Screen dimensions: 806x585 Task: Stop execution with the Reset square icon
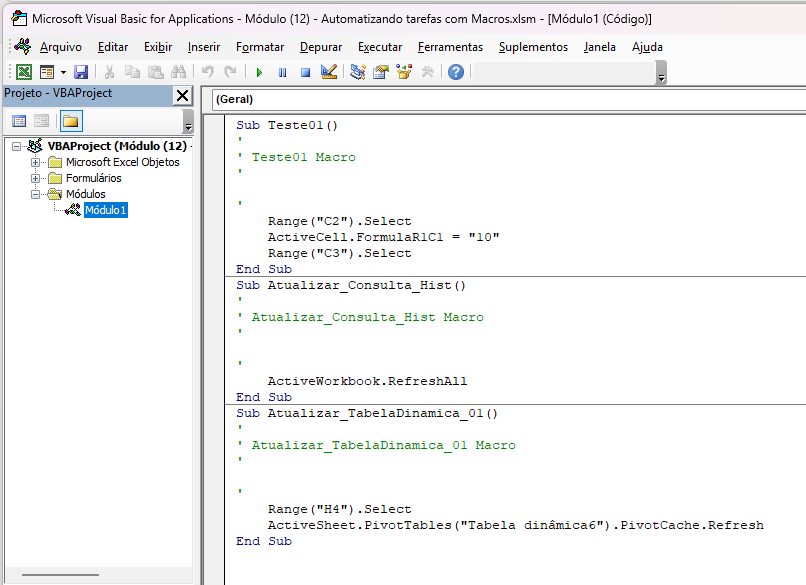pyautogui.click(x=305, y=72)
